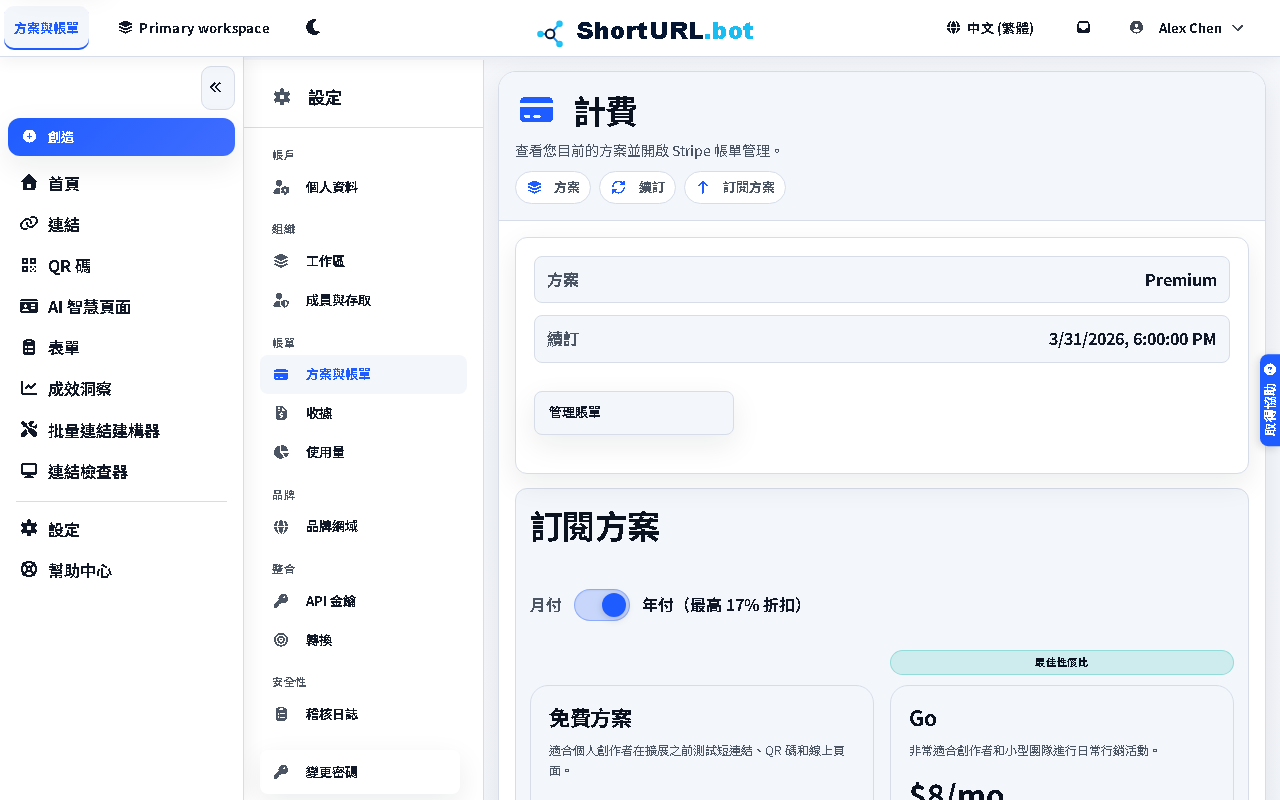Expand Alex Chen account menu

pyautogui.click(x=1187, y=28)
